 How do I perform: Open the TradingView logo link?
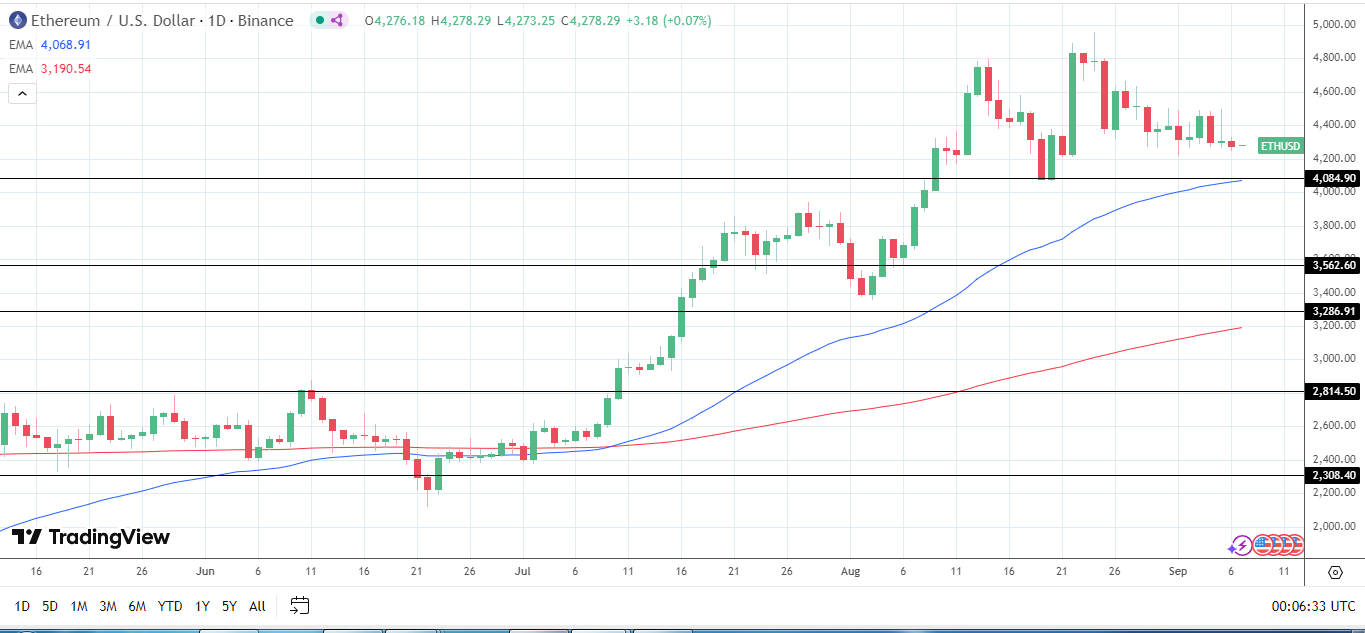[91, 537]
